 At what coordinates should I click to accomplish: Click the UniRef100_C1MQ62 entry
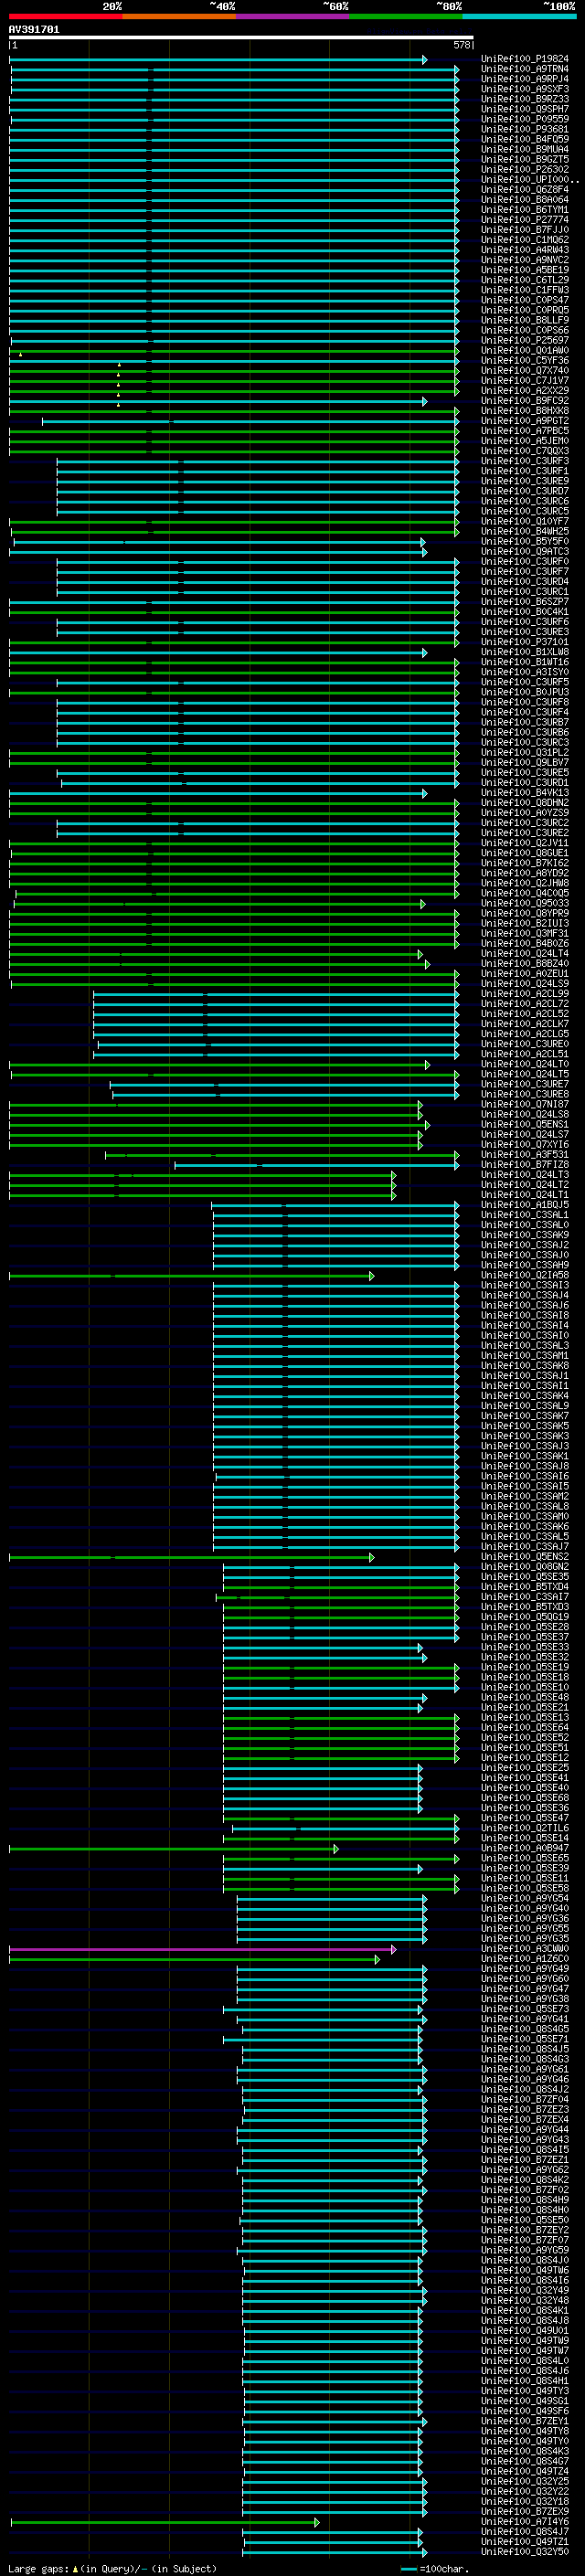coord(525,240)
